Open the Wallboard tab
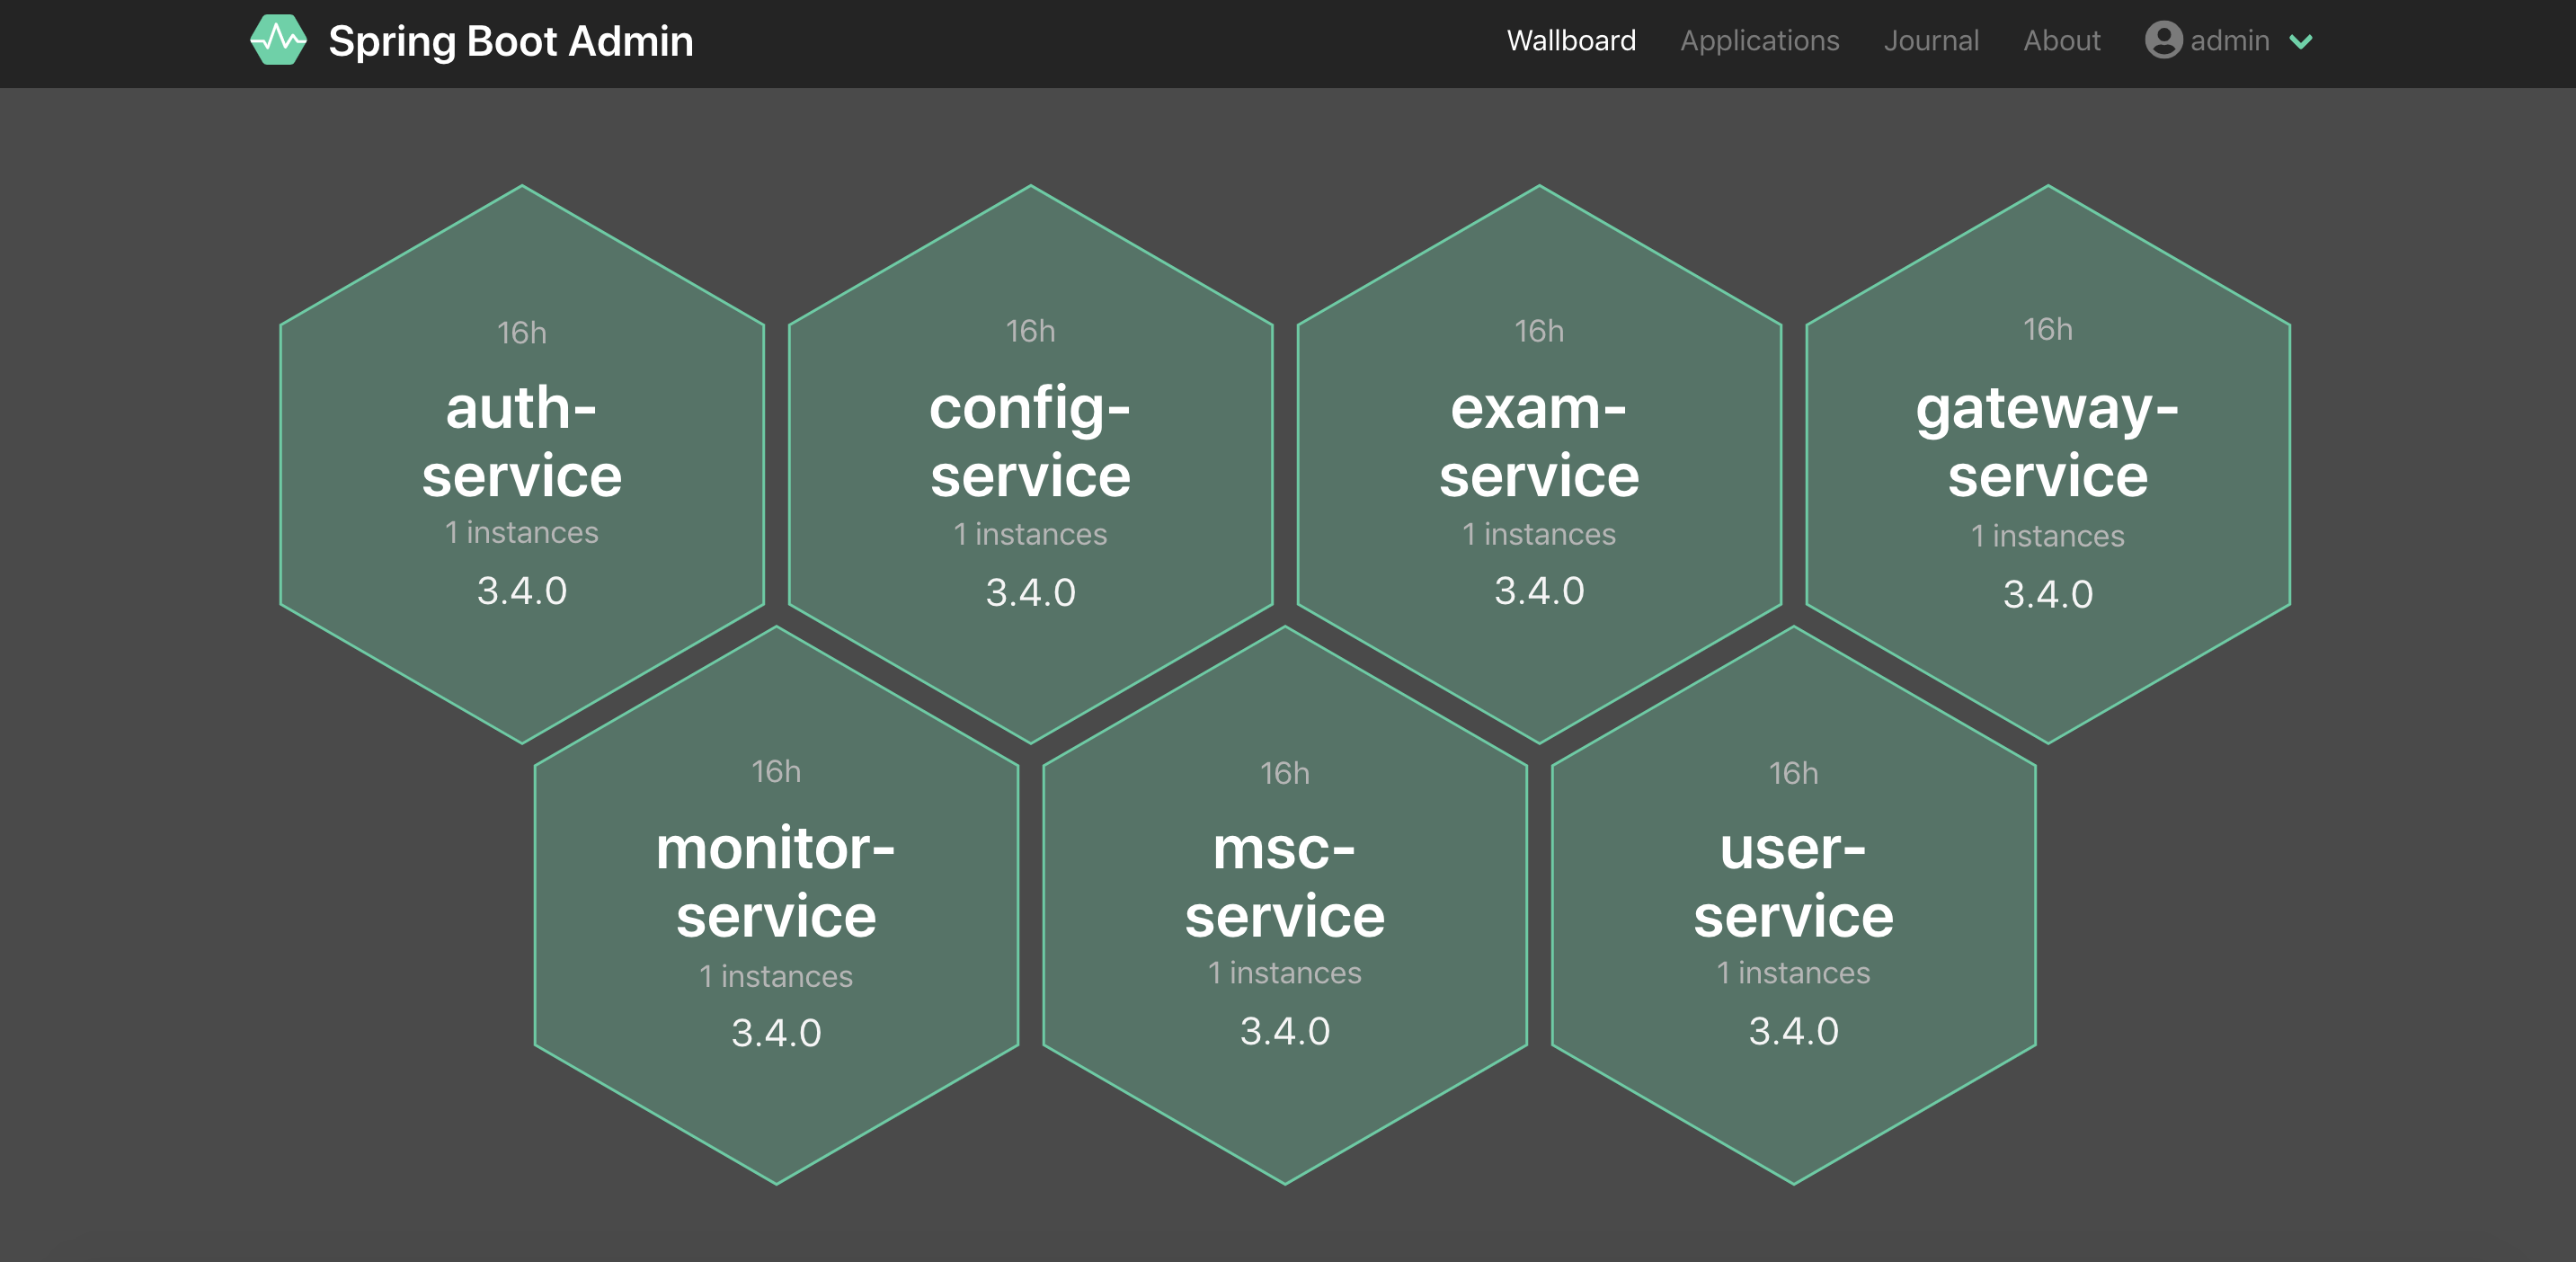This screenshot has width=2576, height=1262. click(x=1571, y=40)
